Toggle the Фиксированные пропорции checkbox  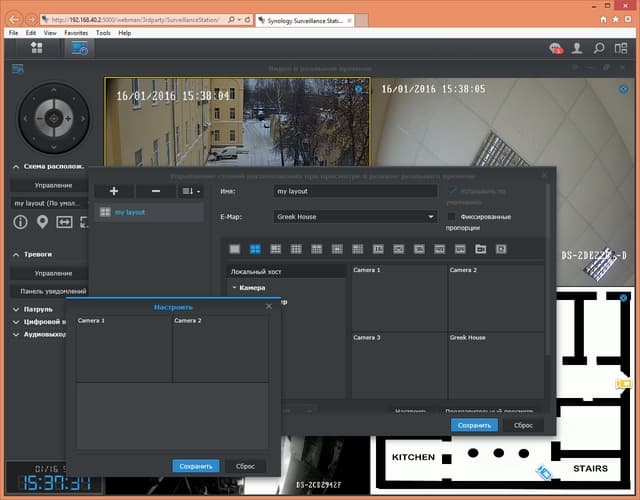click(453, 215)
